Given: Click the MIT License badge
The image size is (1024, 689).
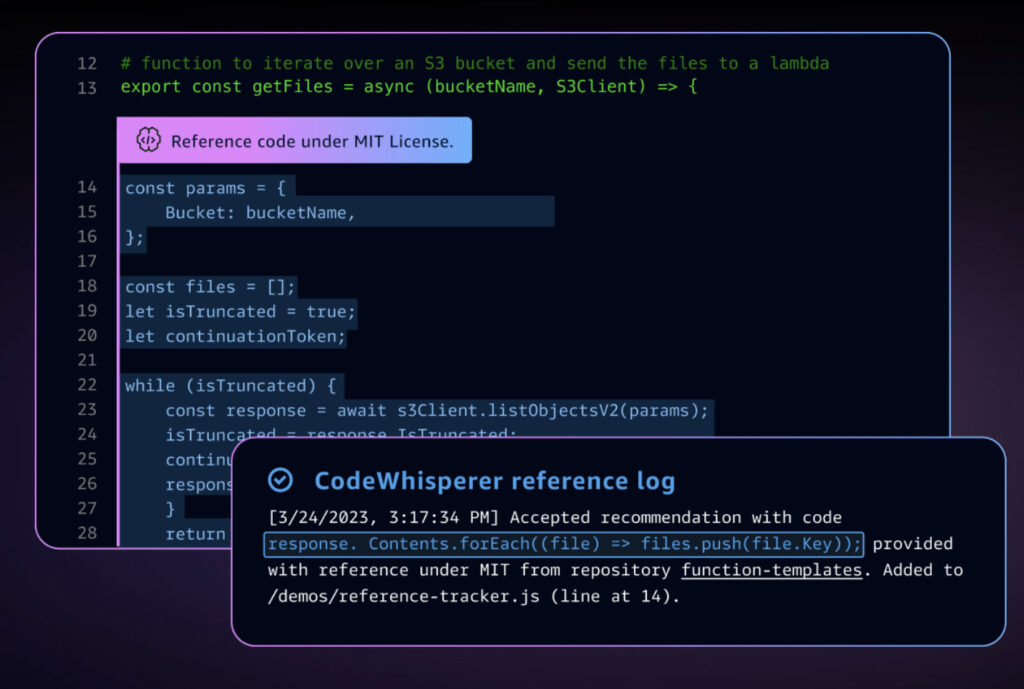Looking at the screenshot, I should pos(294,140).
